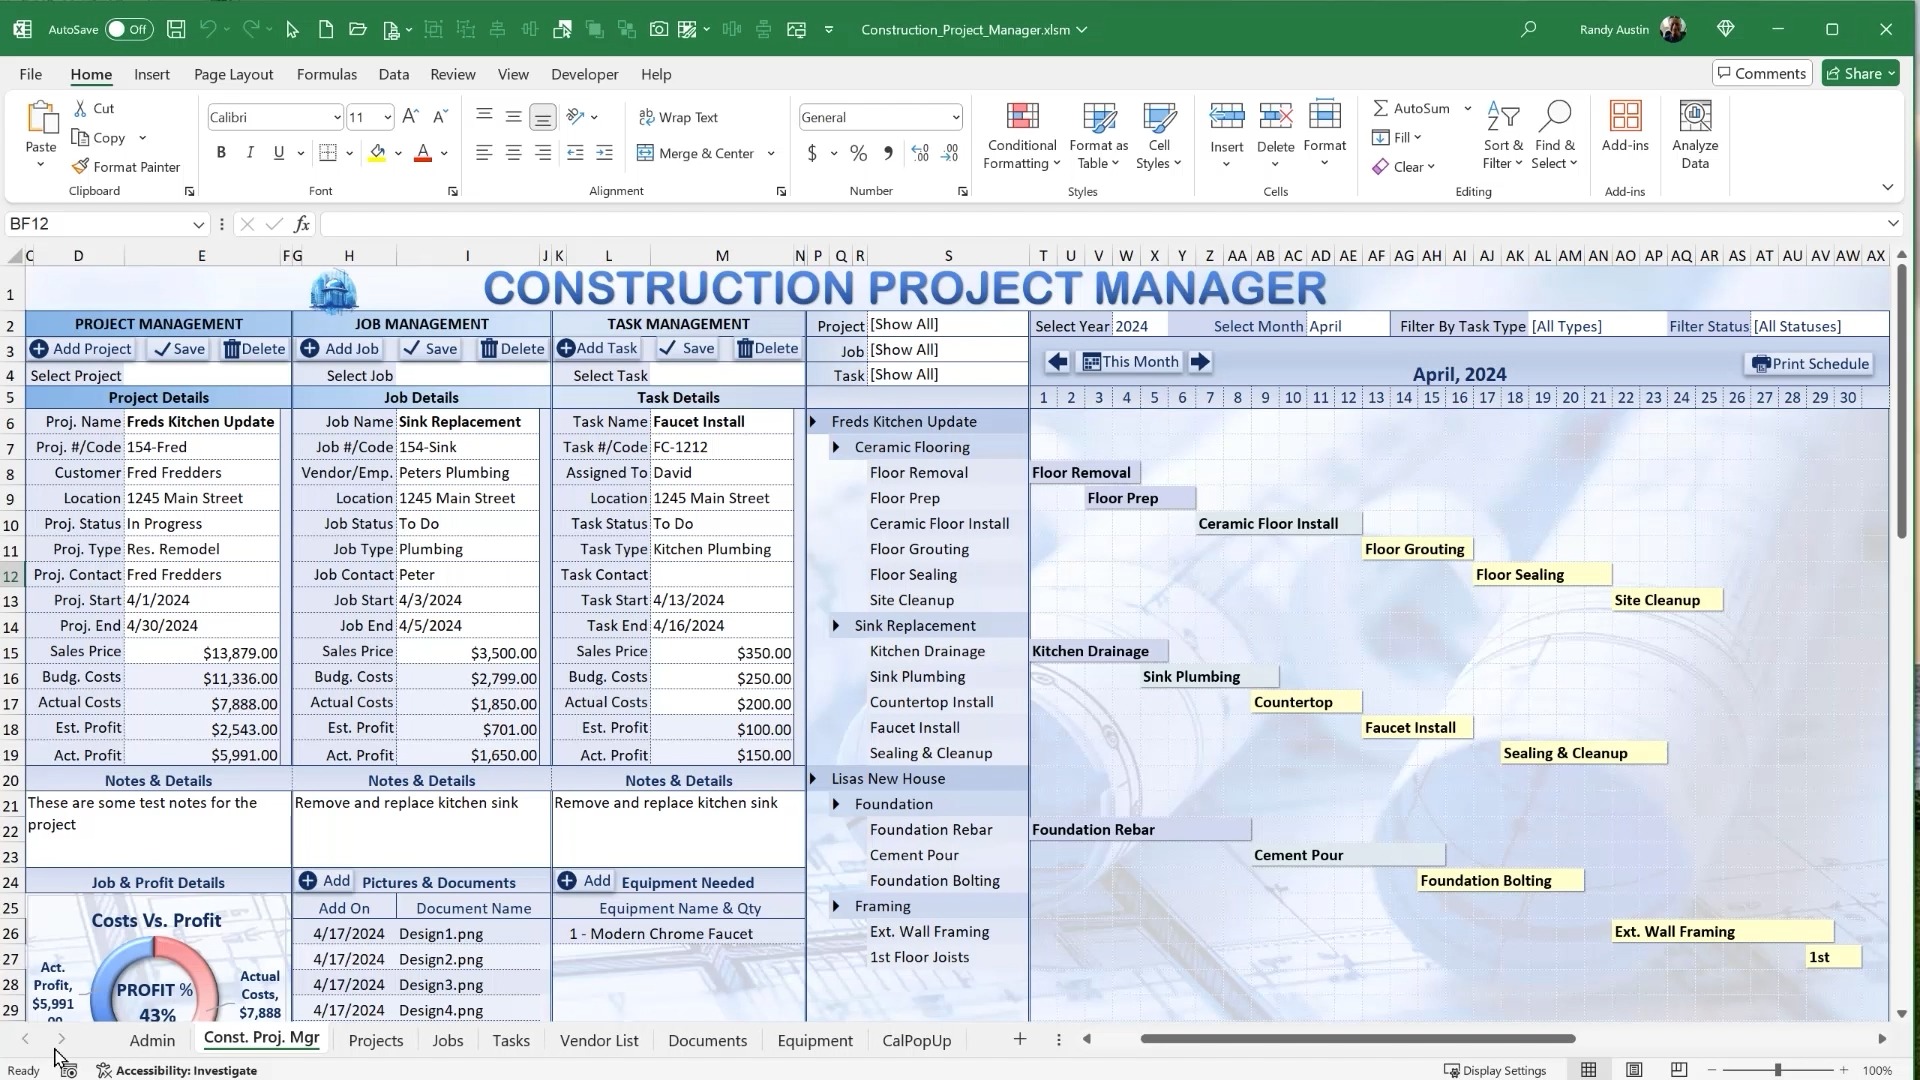
Task: Click the percent style icon
Action: [858, 153]
